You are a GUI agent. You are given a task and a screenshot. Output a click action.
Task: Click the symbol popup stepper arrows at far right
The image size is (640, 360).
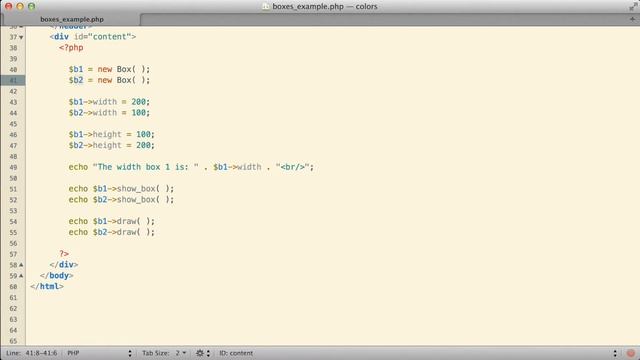[x=615, y=353]
